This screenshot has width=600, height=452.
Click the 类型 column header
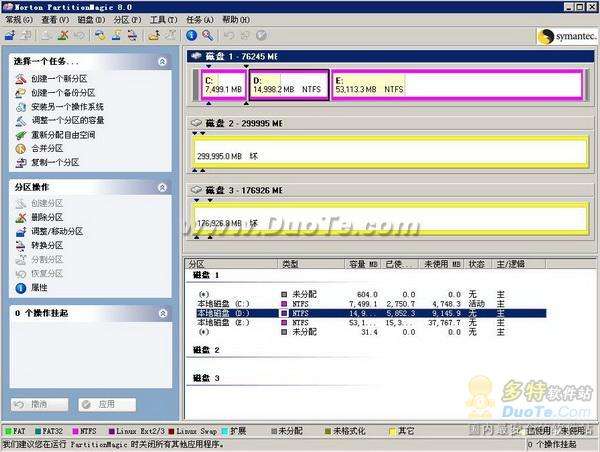click(x=311, y=264)
